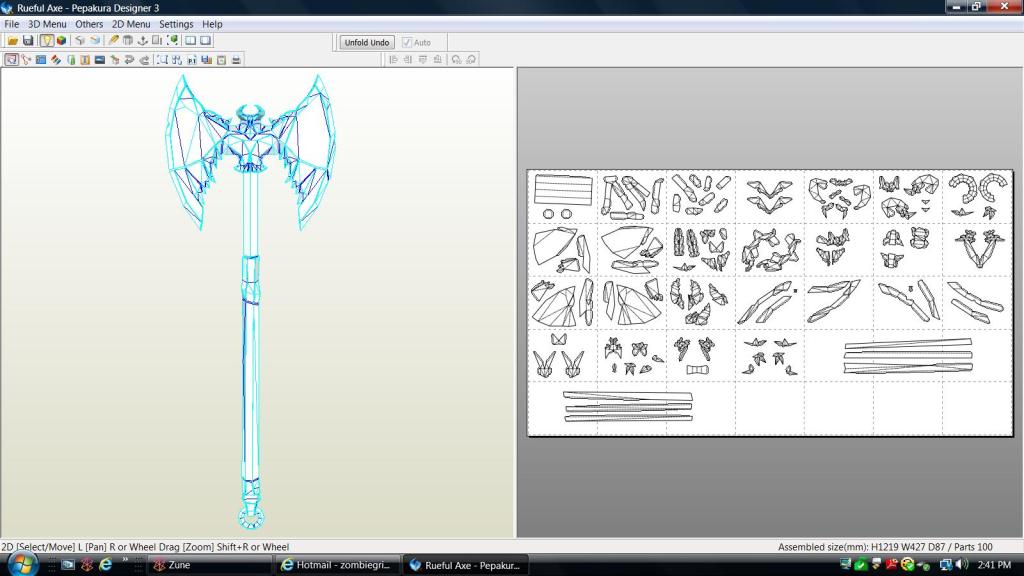This screenshot has width=1024, height=576.
Task: Click the dark blue rectangle icon
Action: pyautogui.click(x=100, y=59)
